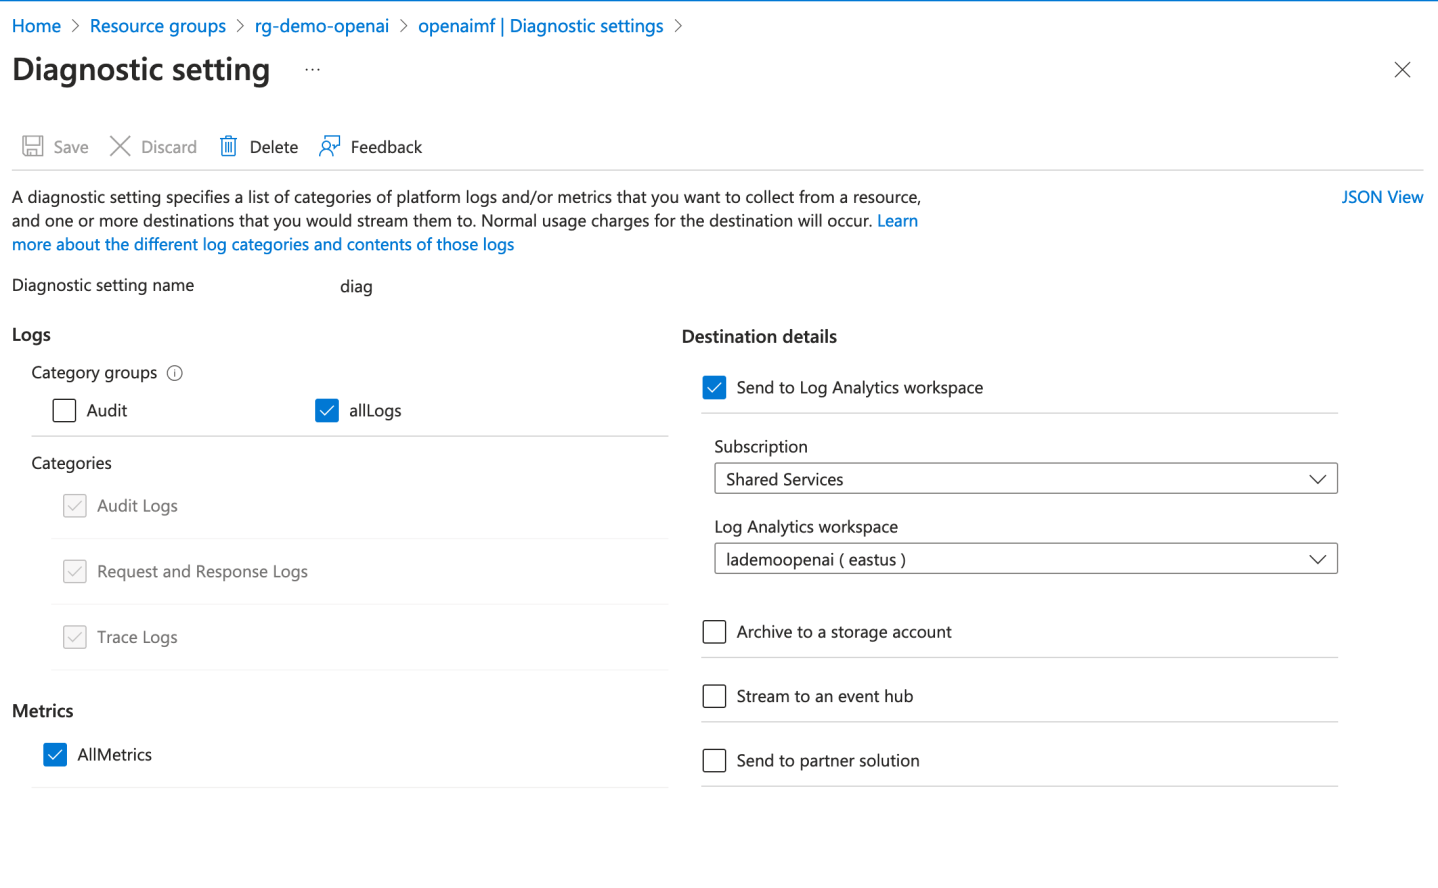Click the Feedback button label

click(386, 147)
